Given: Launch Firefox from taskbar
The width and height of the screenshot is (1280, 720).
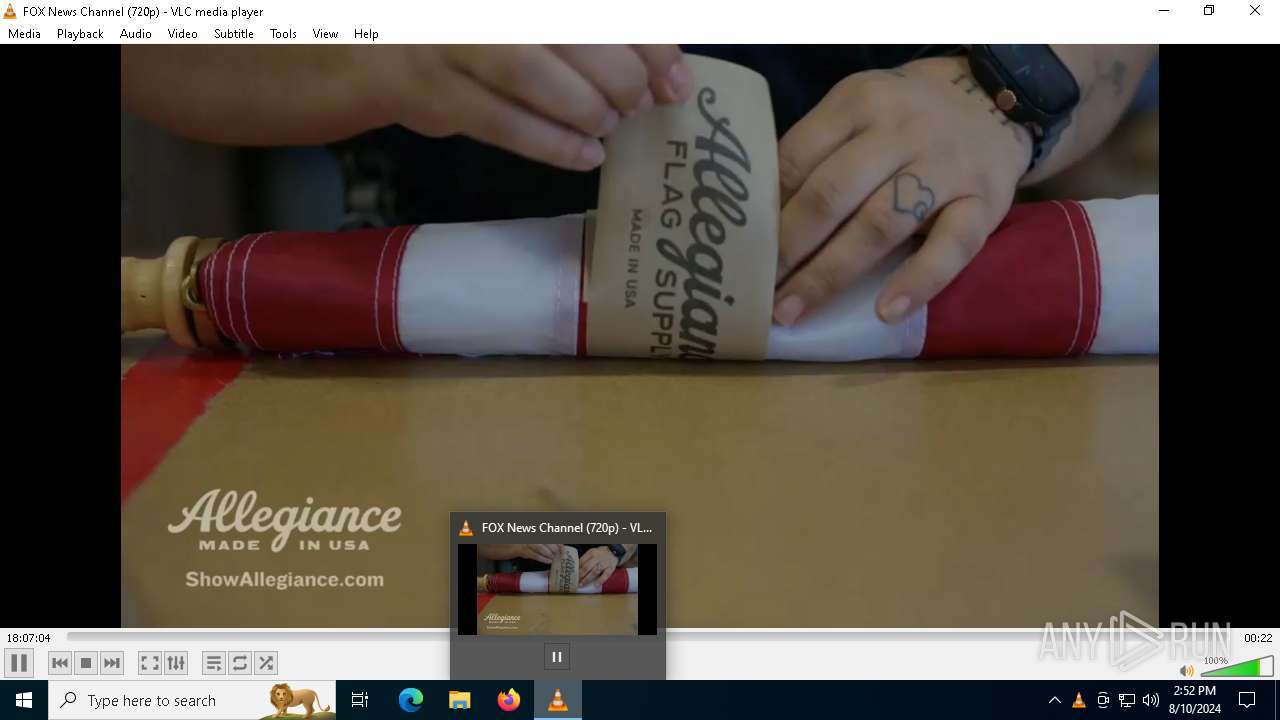Looking at the screenshot, I should click(x=509, y=700).
